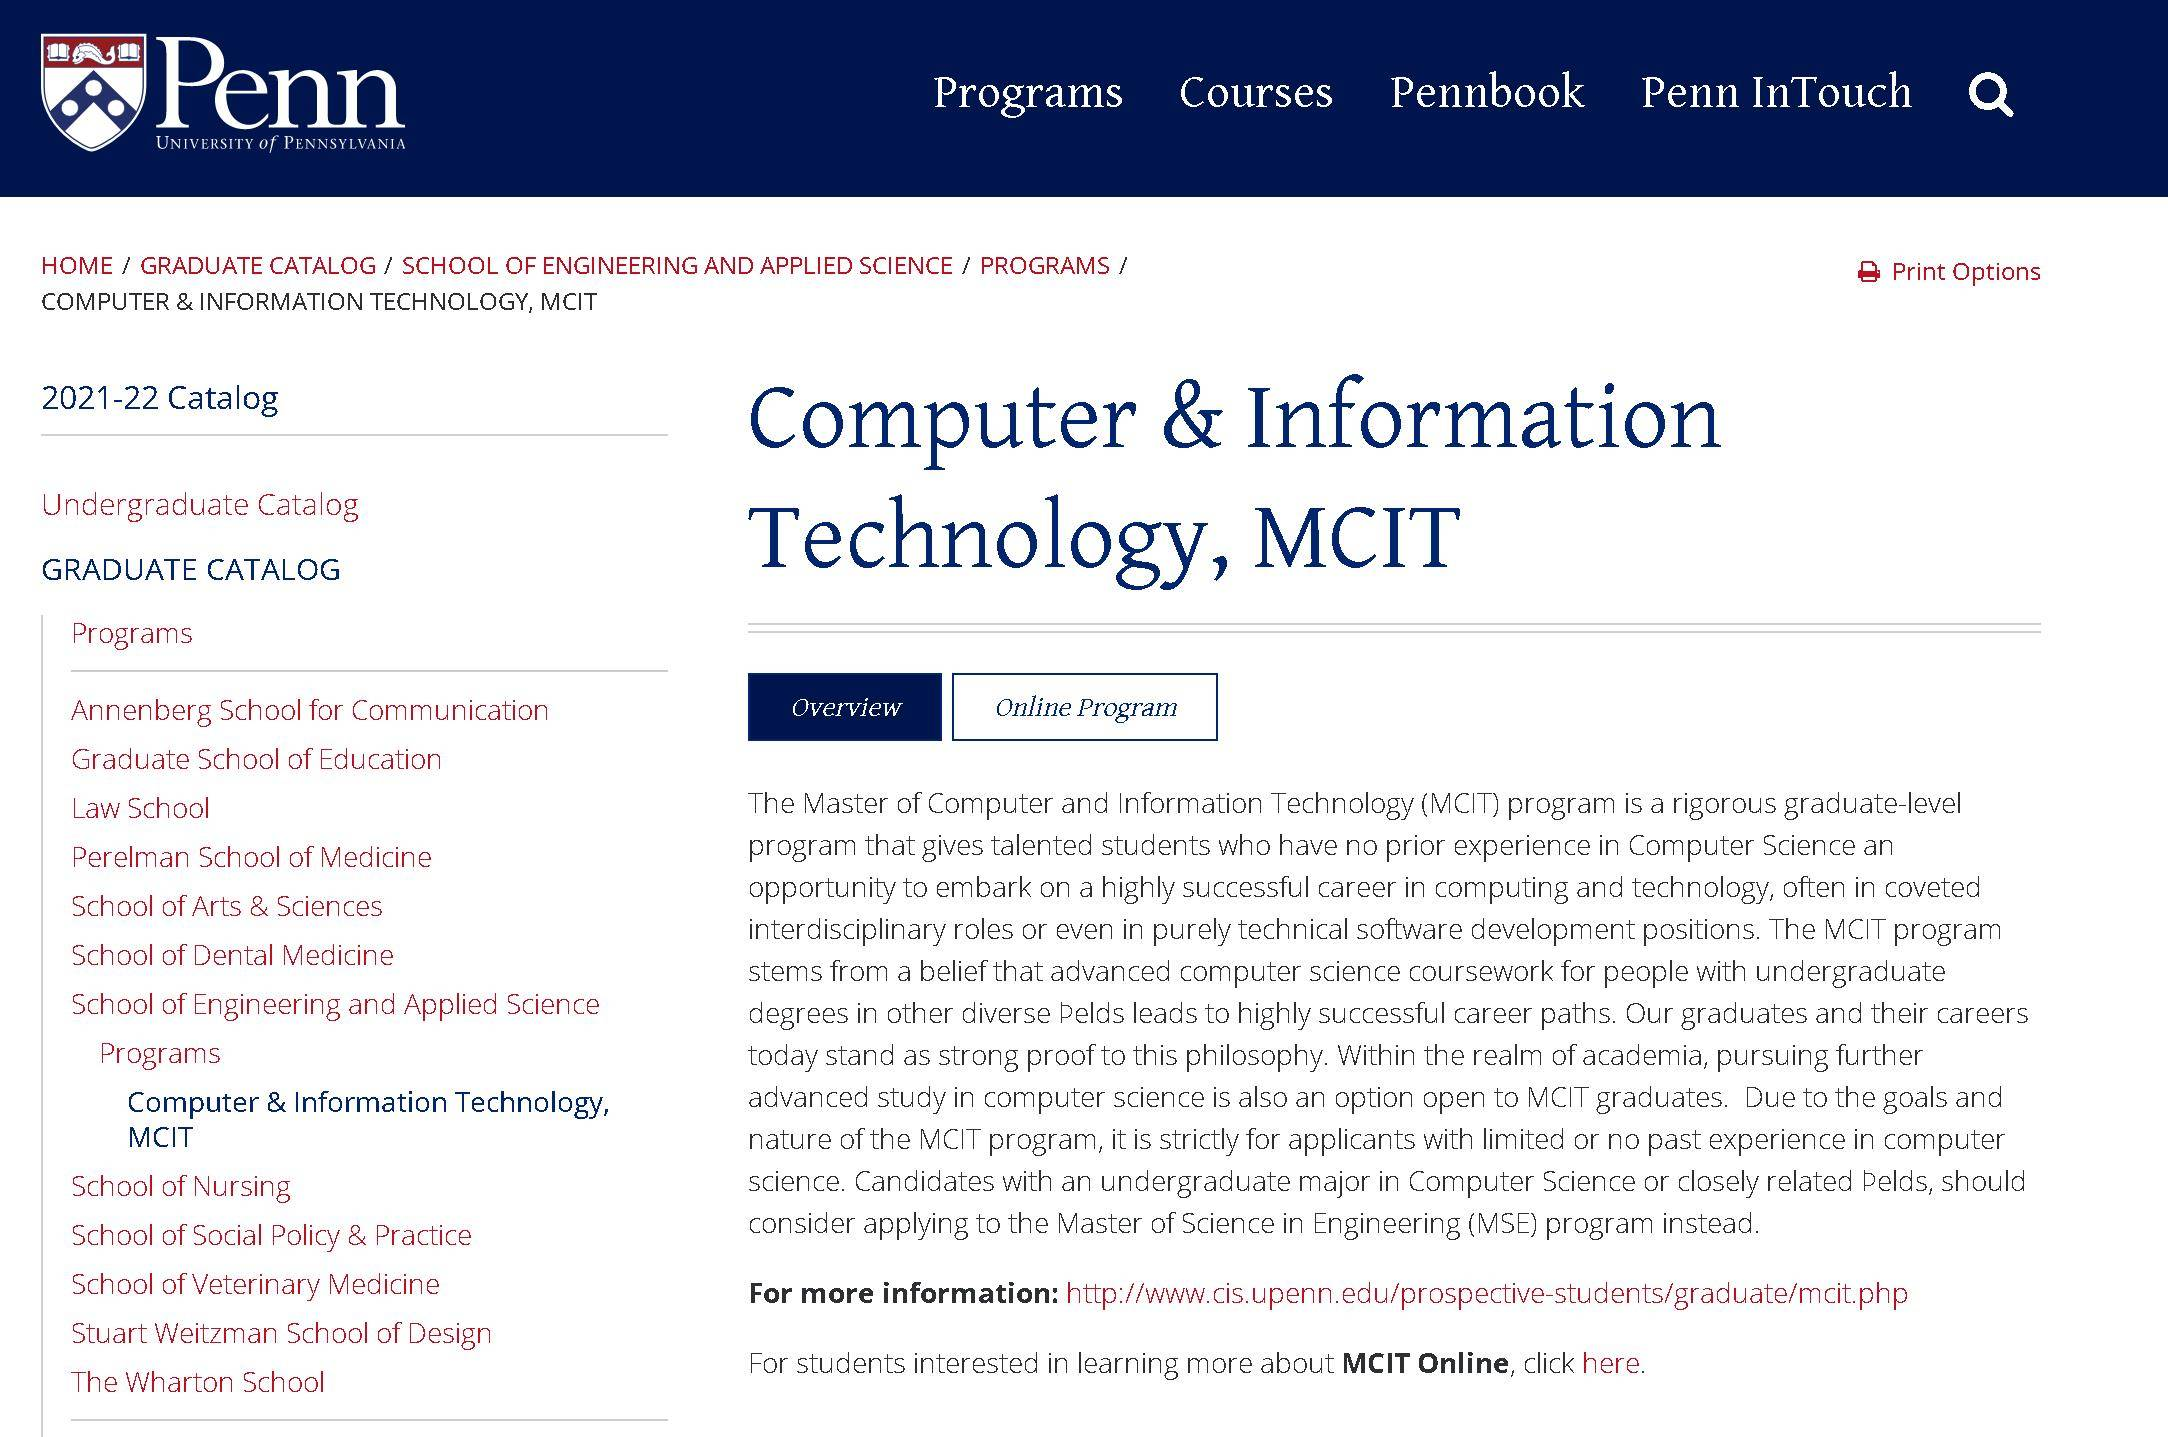Select The Wharton School menu item
The image size is (2168, 1437).
coord(196,1381)
